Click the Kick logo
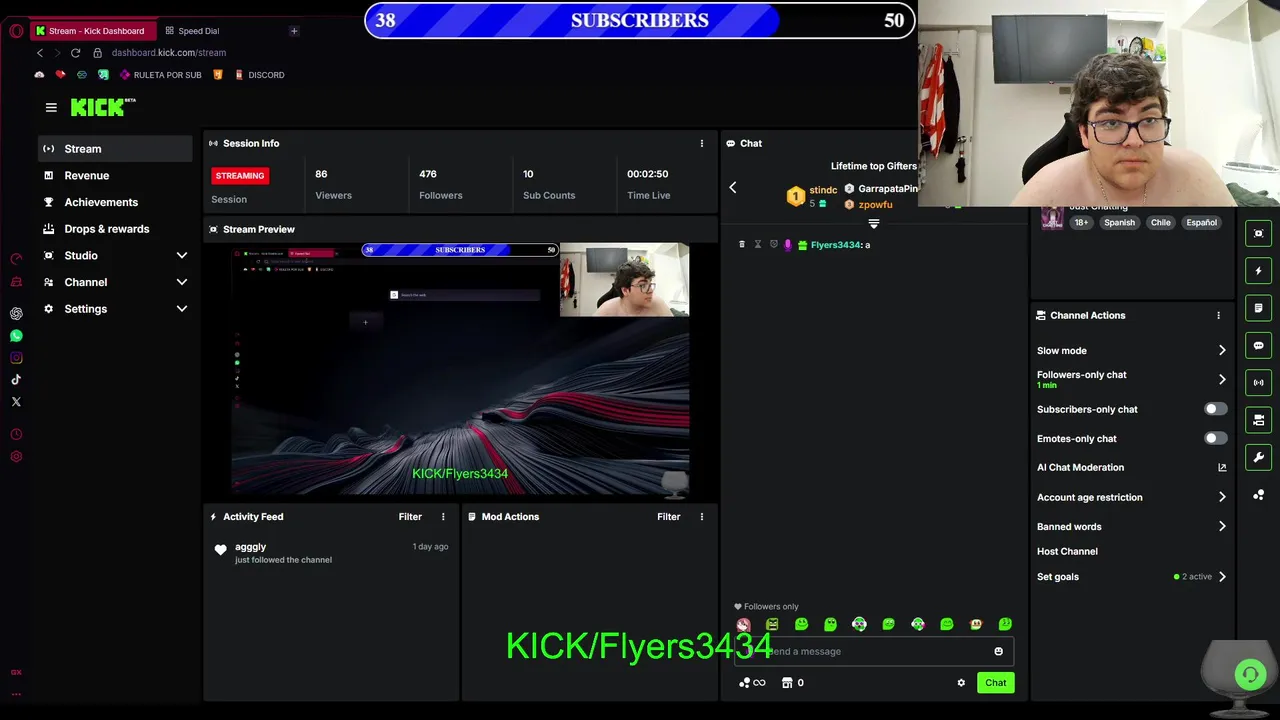Image resolution: width=1280 pixels, height=720 pixels. click(x=103, y=107)
